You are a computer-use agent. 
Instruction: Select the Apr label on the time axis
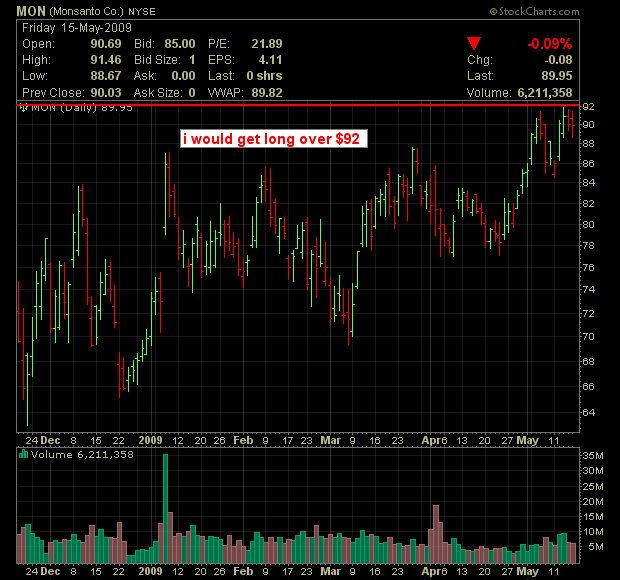point(430,439)
